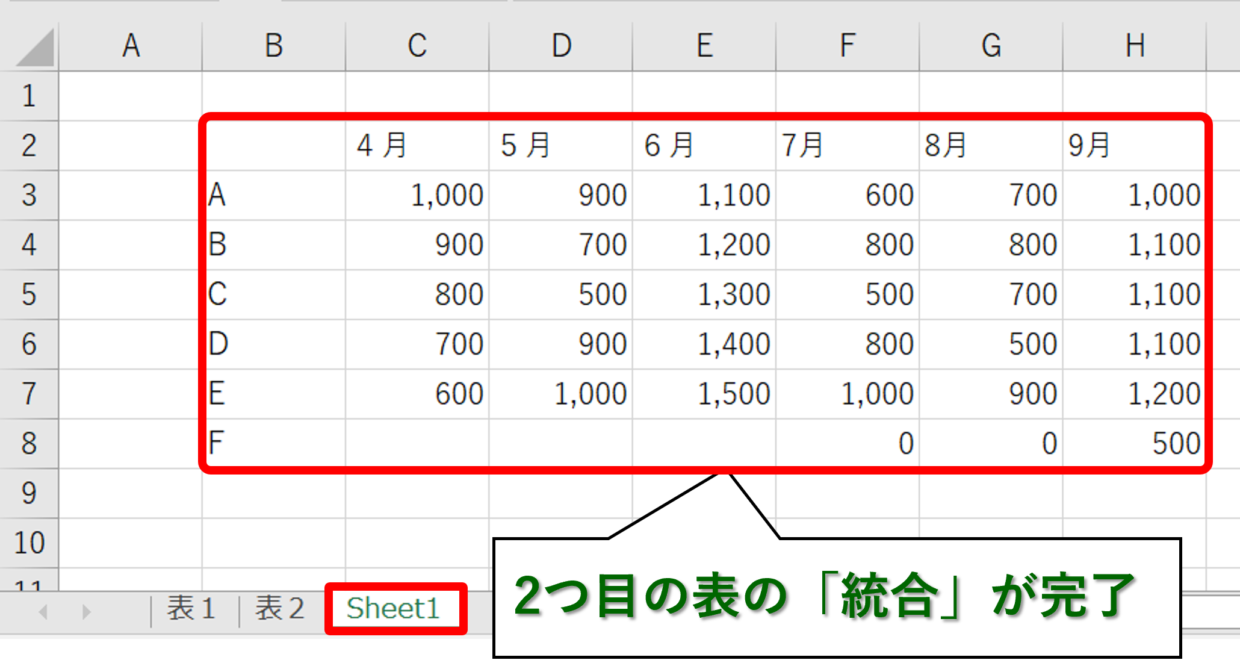Screen dimensions: 1240x663
Task: Click the 7月 header cell
Action: coord(848,146)
